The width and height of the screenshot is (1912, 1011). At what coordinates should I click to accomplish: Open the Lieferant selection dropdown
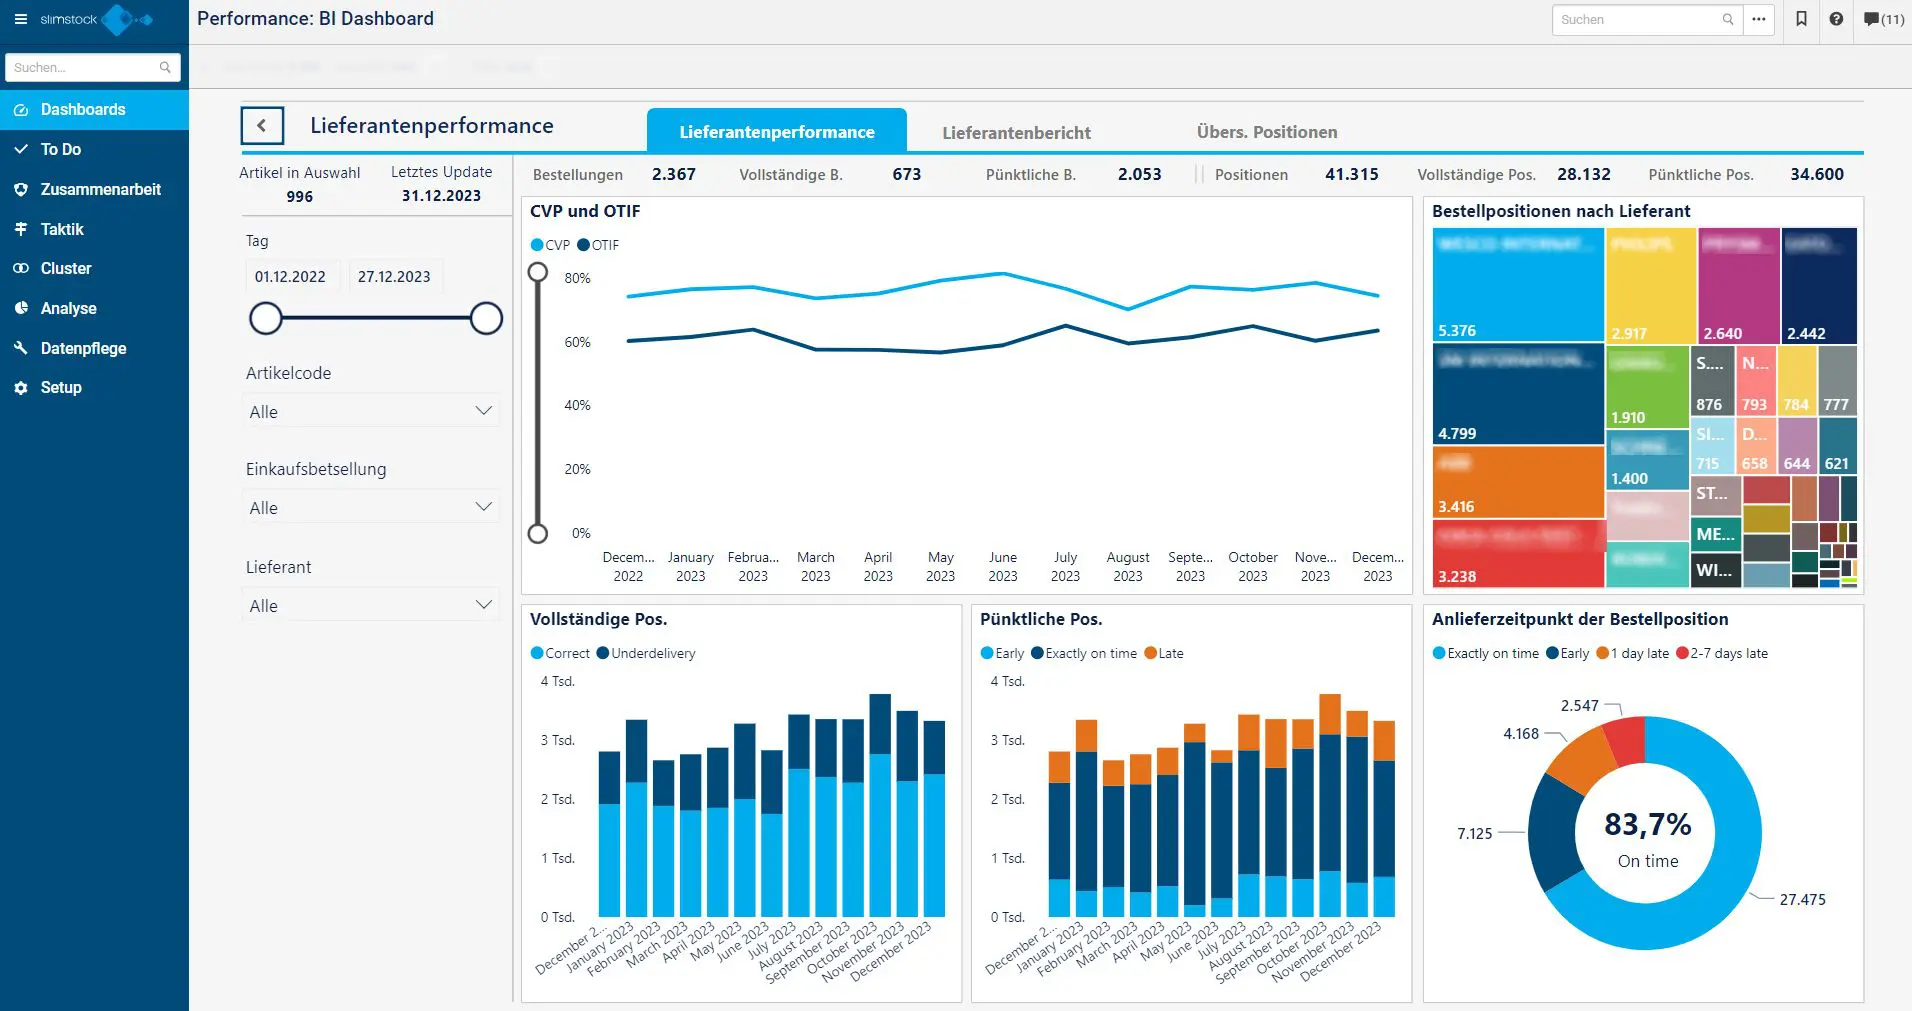click(x=371, y=604)
